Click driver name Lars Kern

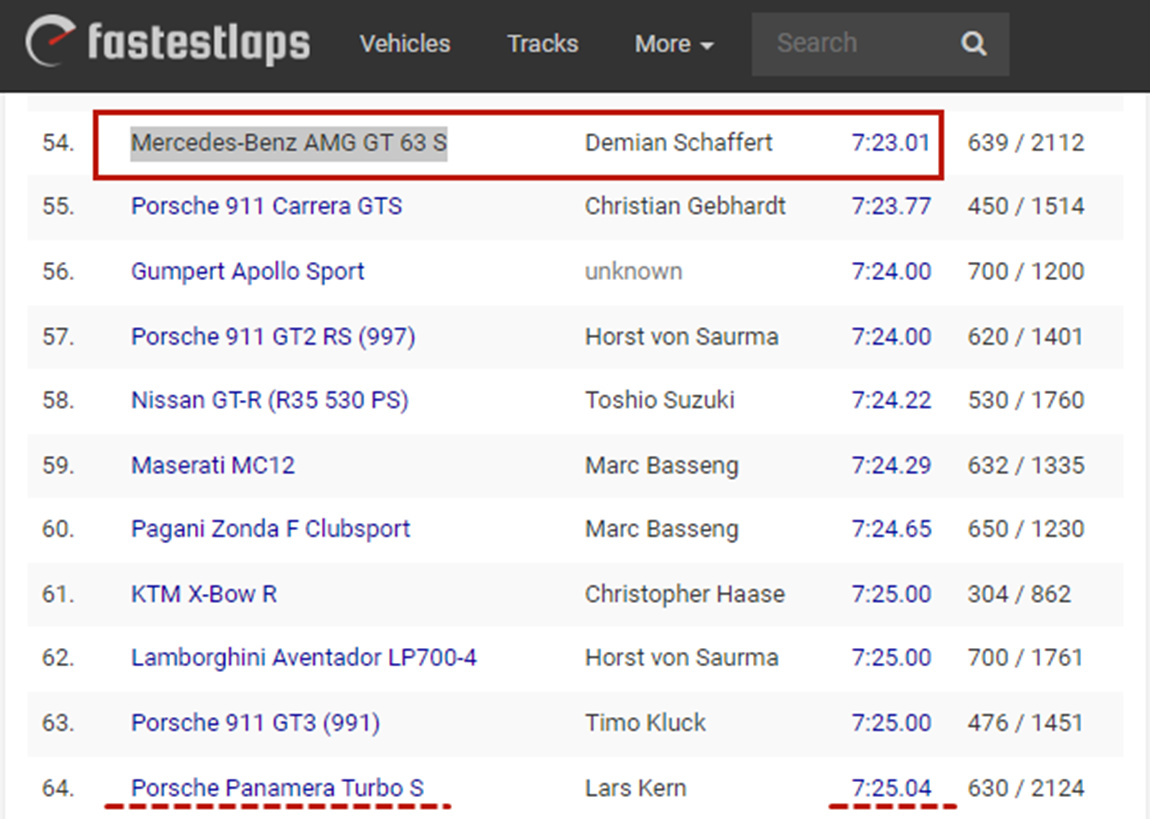(636, 788)
